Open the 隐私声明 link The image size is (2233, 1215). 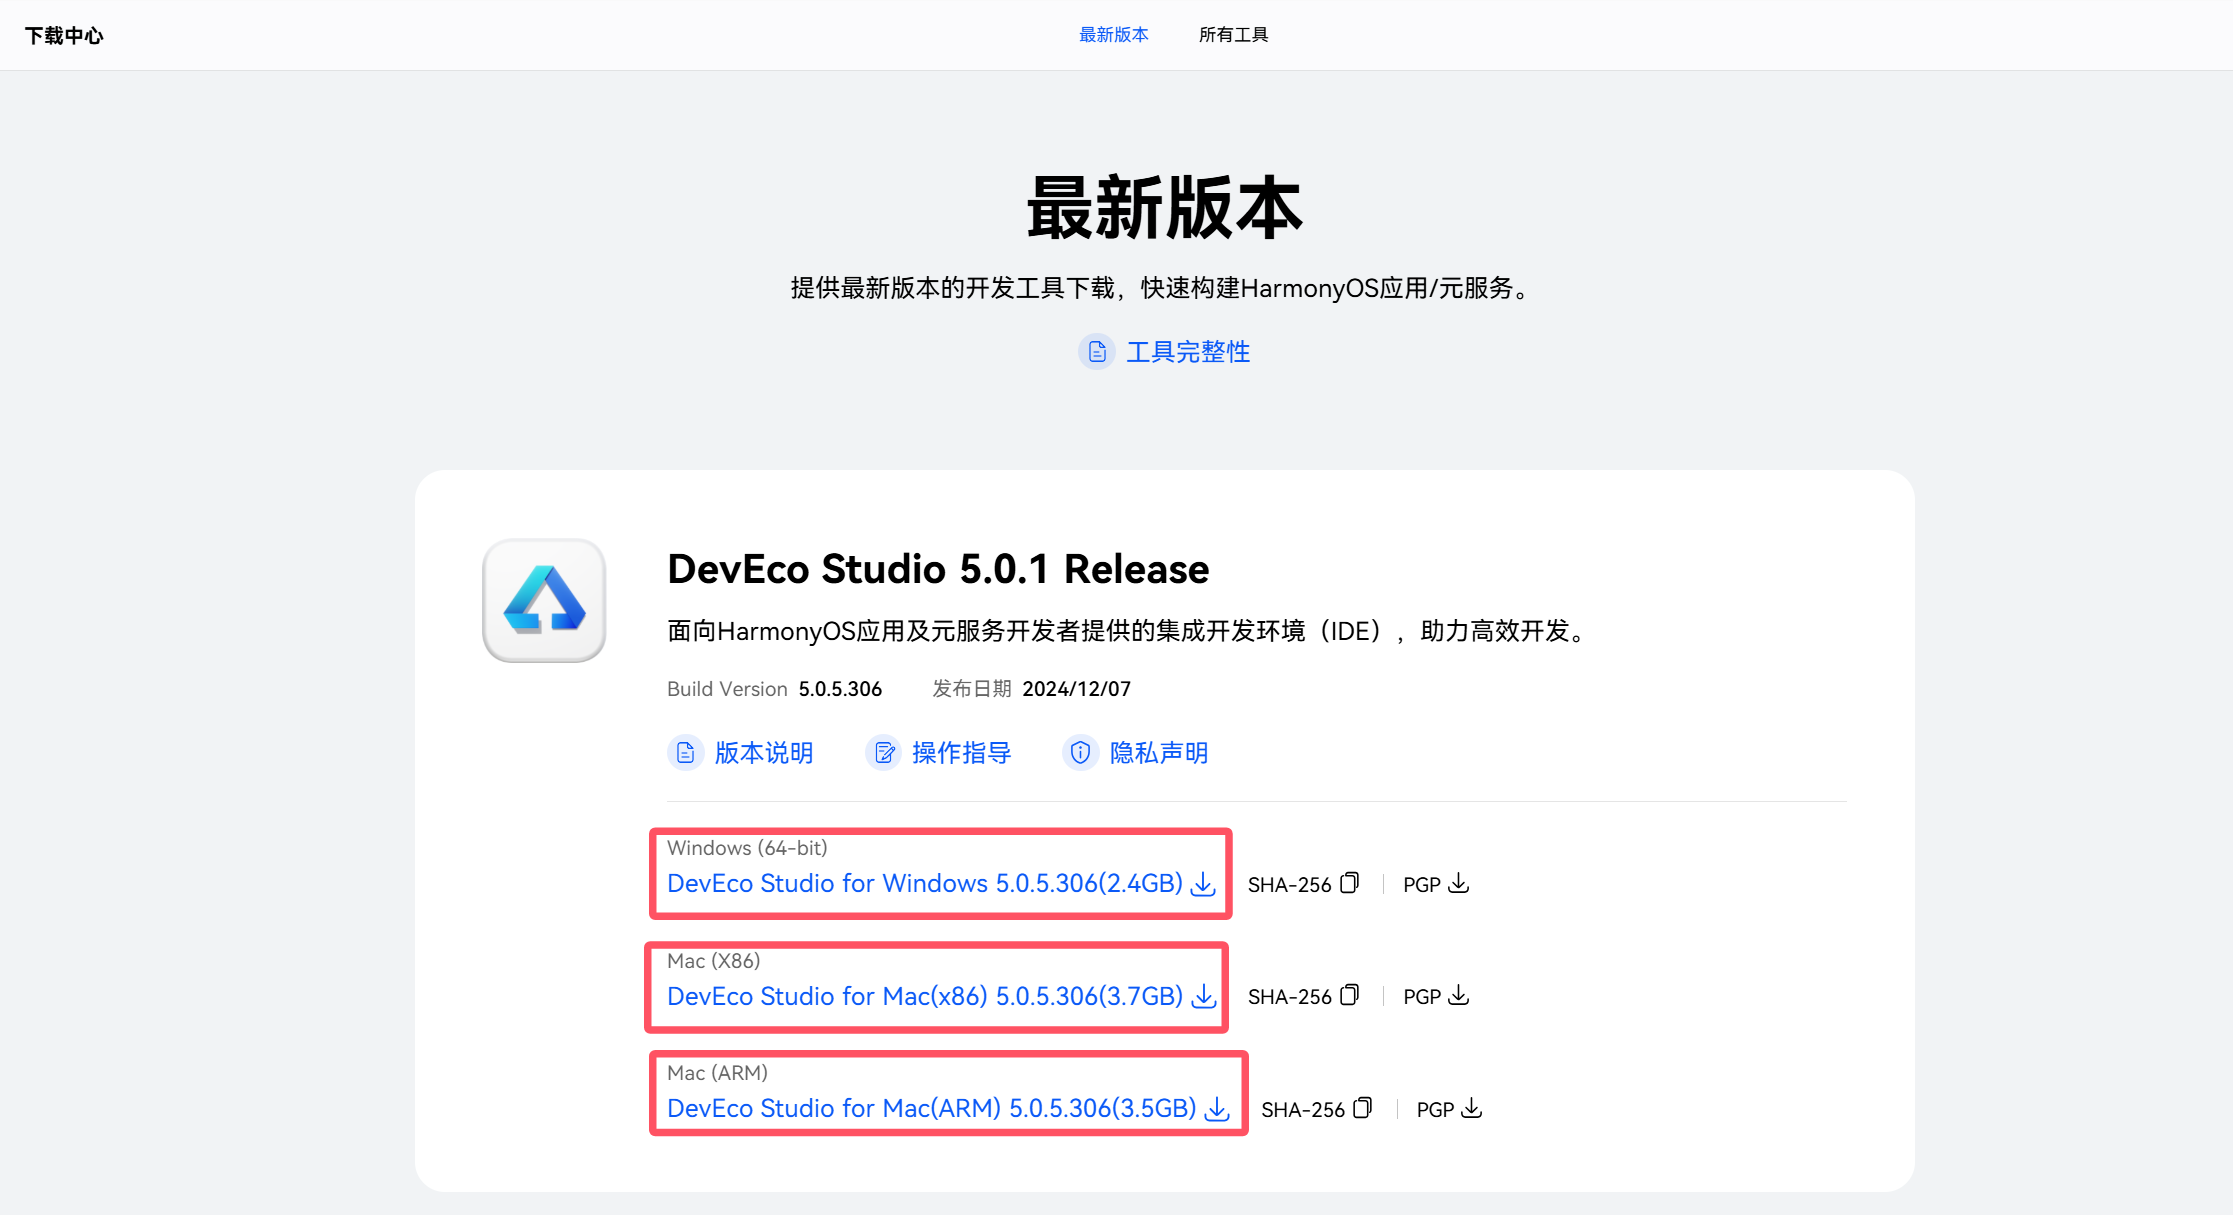[1159, 753]
